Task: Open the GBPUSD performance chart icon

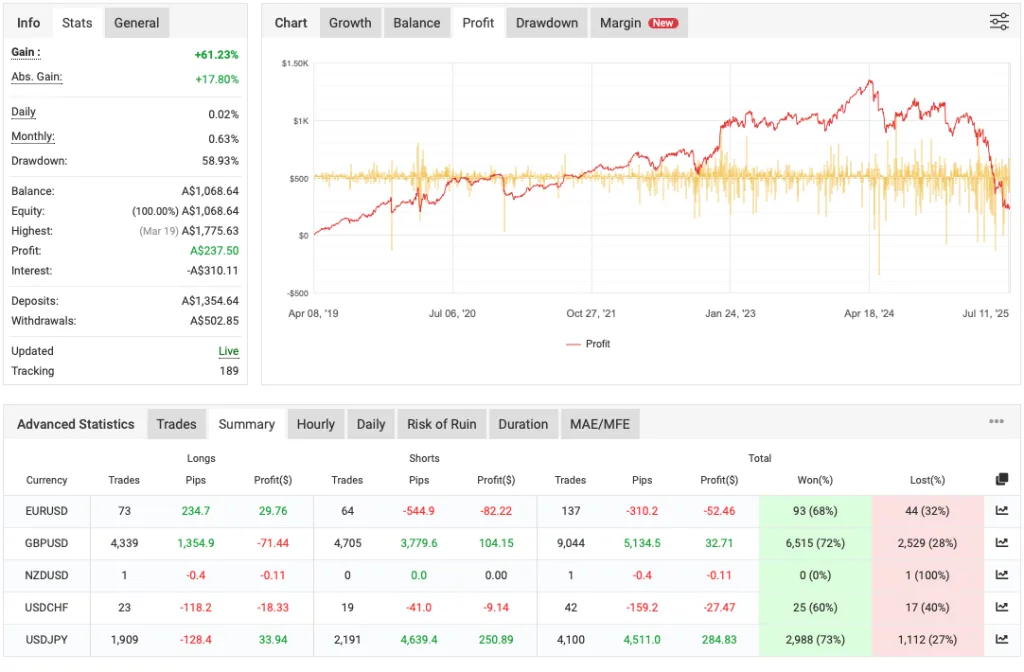Action: point(1001,543)
